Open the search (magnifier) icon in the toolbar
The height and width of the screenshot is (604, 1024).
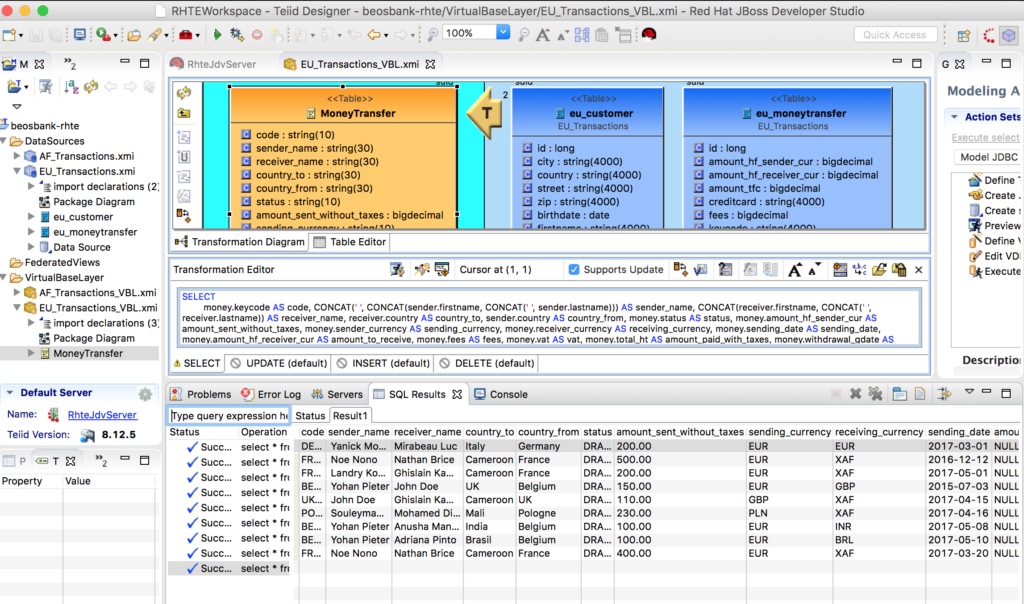[x=433, y=33]
